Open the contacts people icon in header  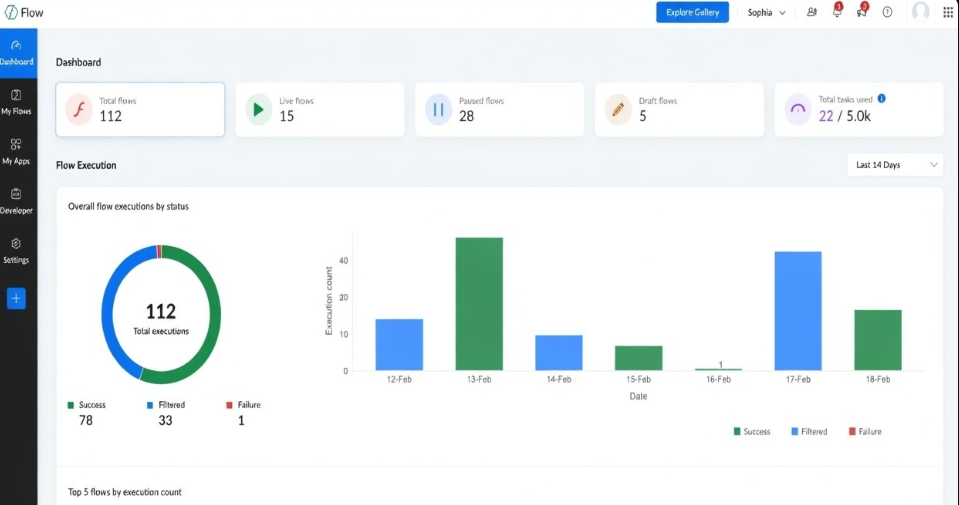pyautogui.click(x=811, y=12)
